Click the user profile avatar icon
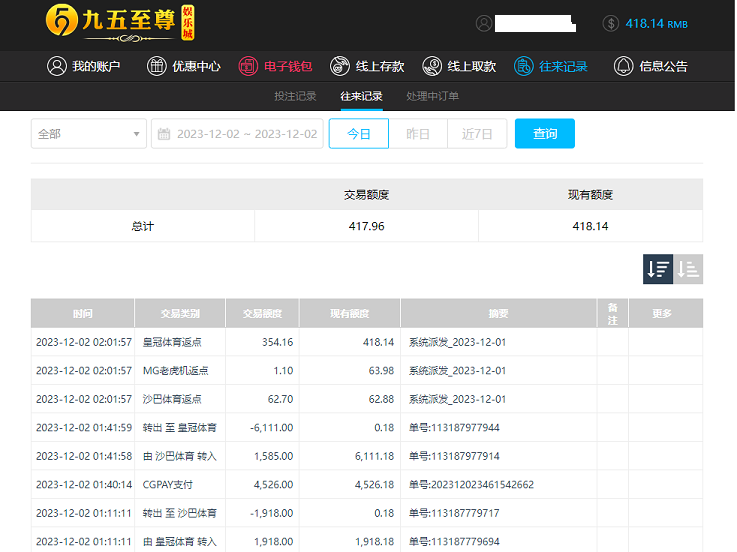The width and height of the screenshot is (737, 552). pyautogui.click(x=484, y=23)
